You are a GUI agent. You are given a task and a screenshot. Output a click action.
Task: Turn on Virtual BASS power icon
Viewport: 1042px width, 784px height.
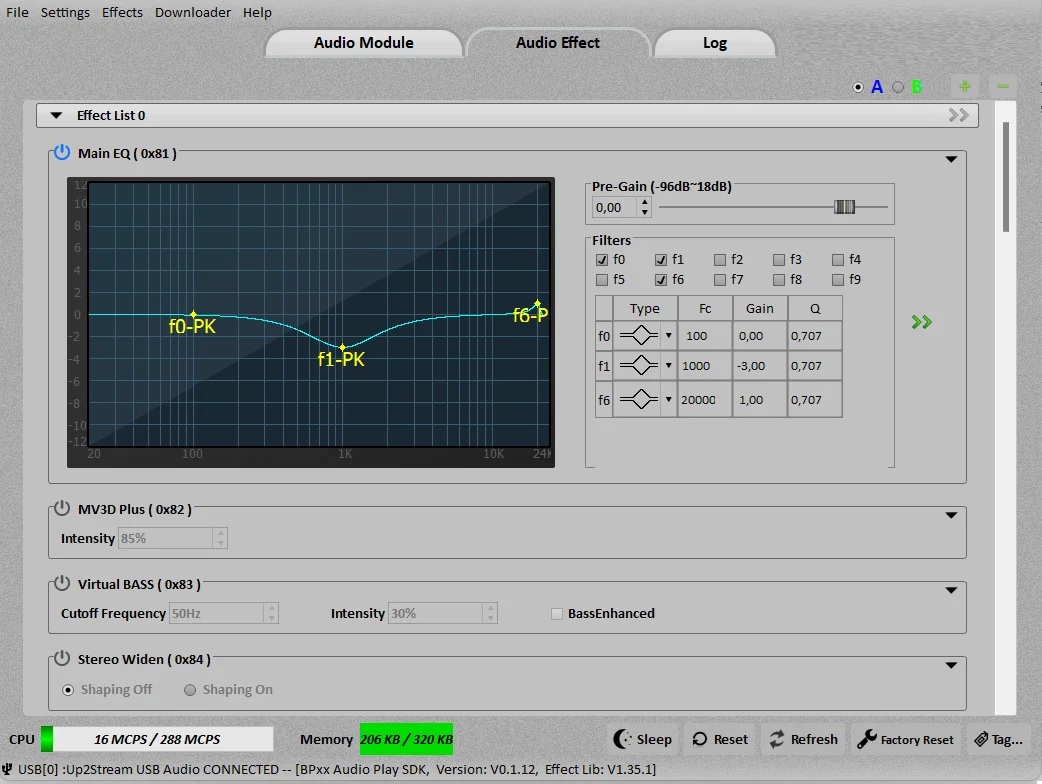point(62,584)
